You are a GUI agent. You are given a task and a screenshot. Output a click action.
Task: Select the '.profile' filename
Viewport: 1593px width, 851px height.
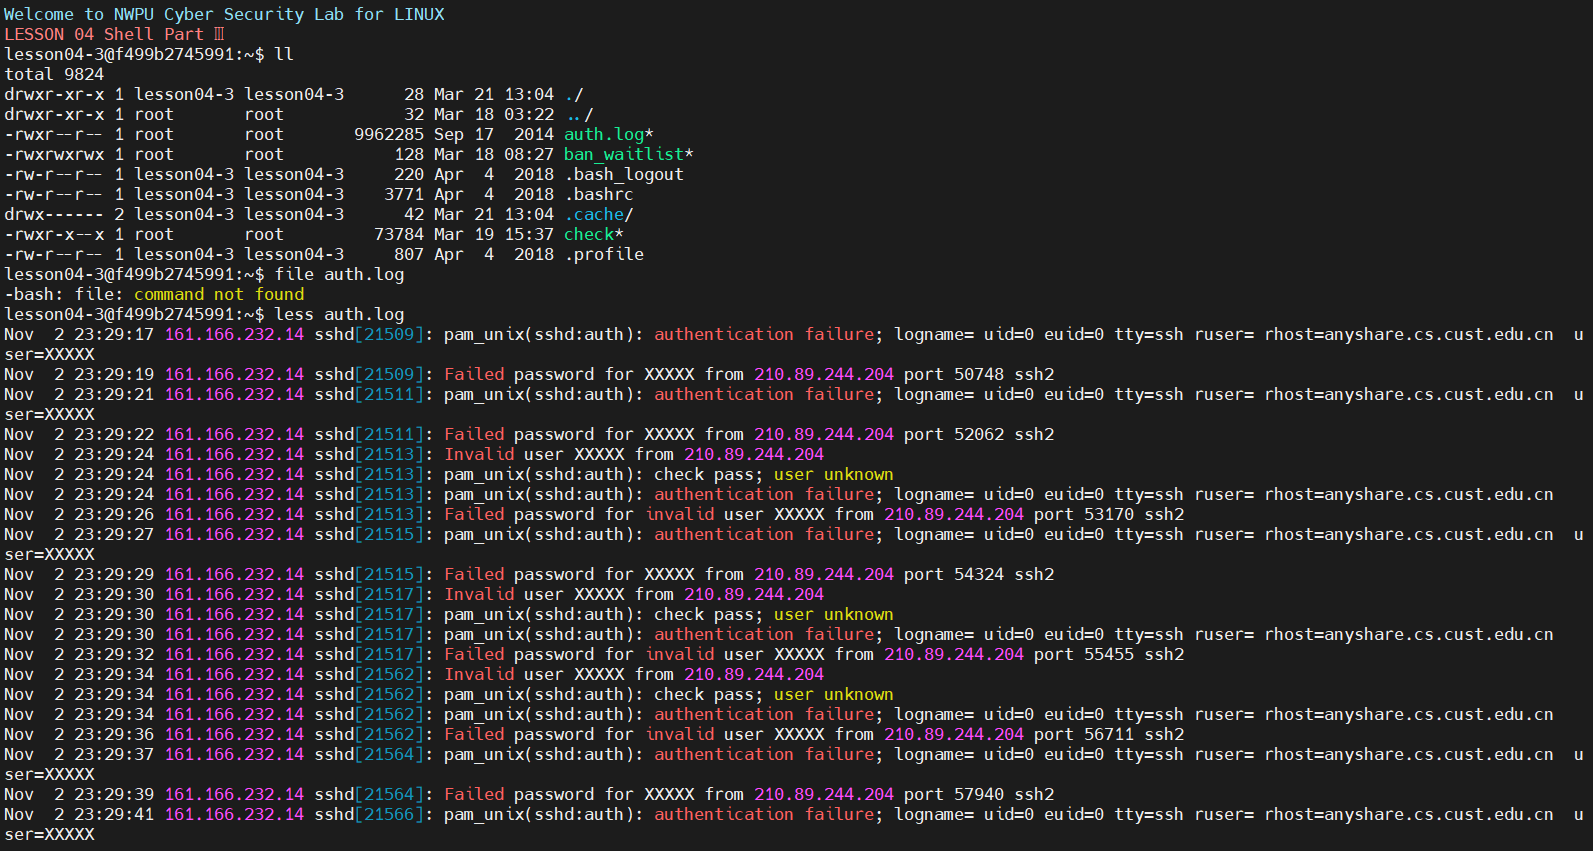coord(604,254)
